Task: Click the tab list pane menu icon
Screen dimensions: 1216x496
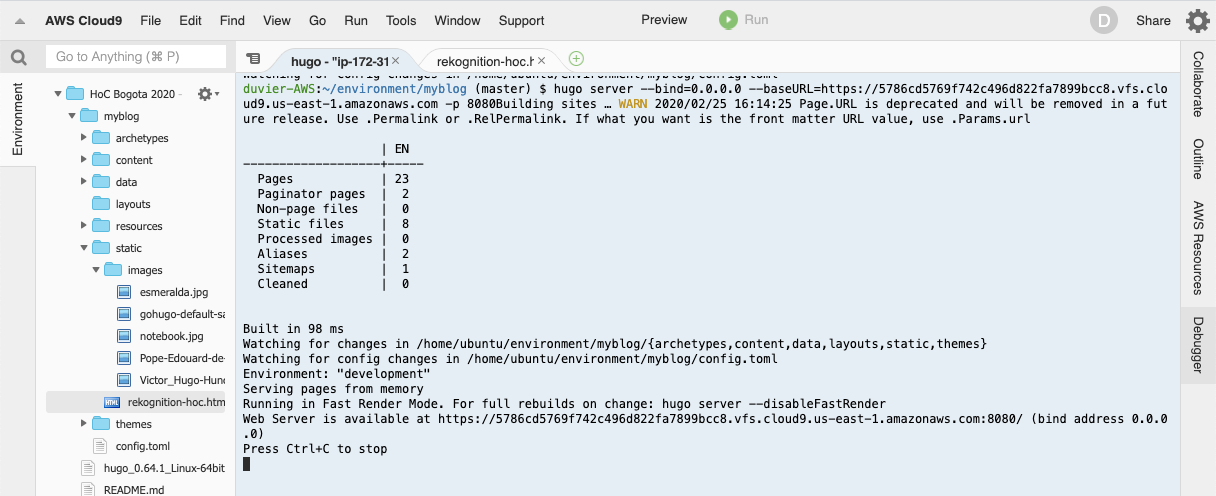Action: (253, 59)
